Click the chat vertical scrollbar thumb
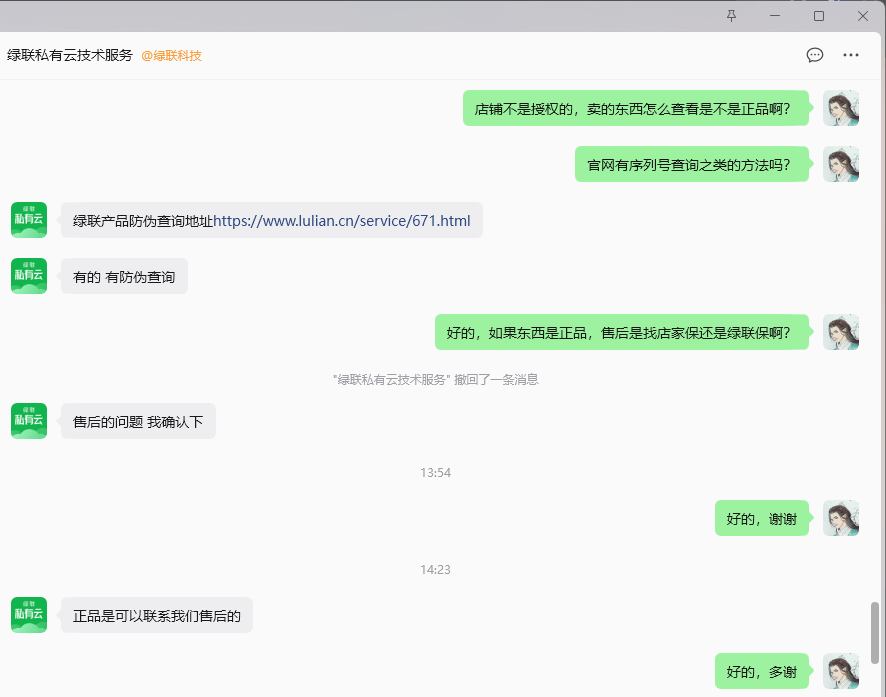 [875, 633]
